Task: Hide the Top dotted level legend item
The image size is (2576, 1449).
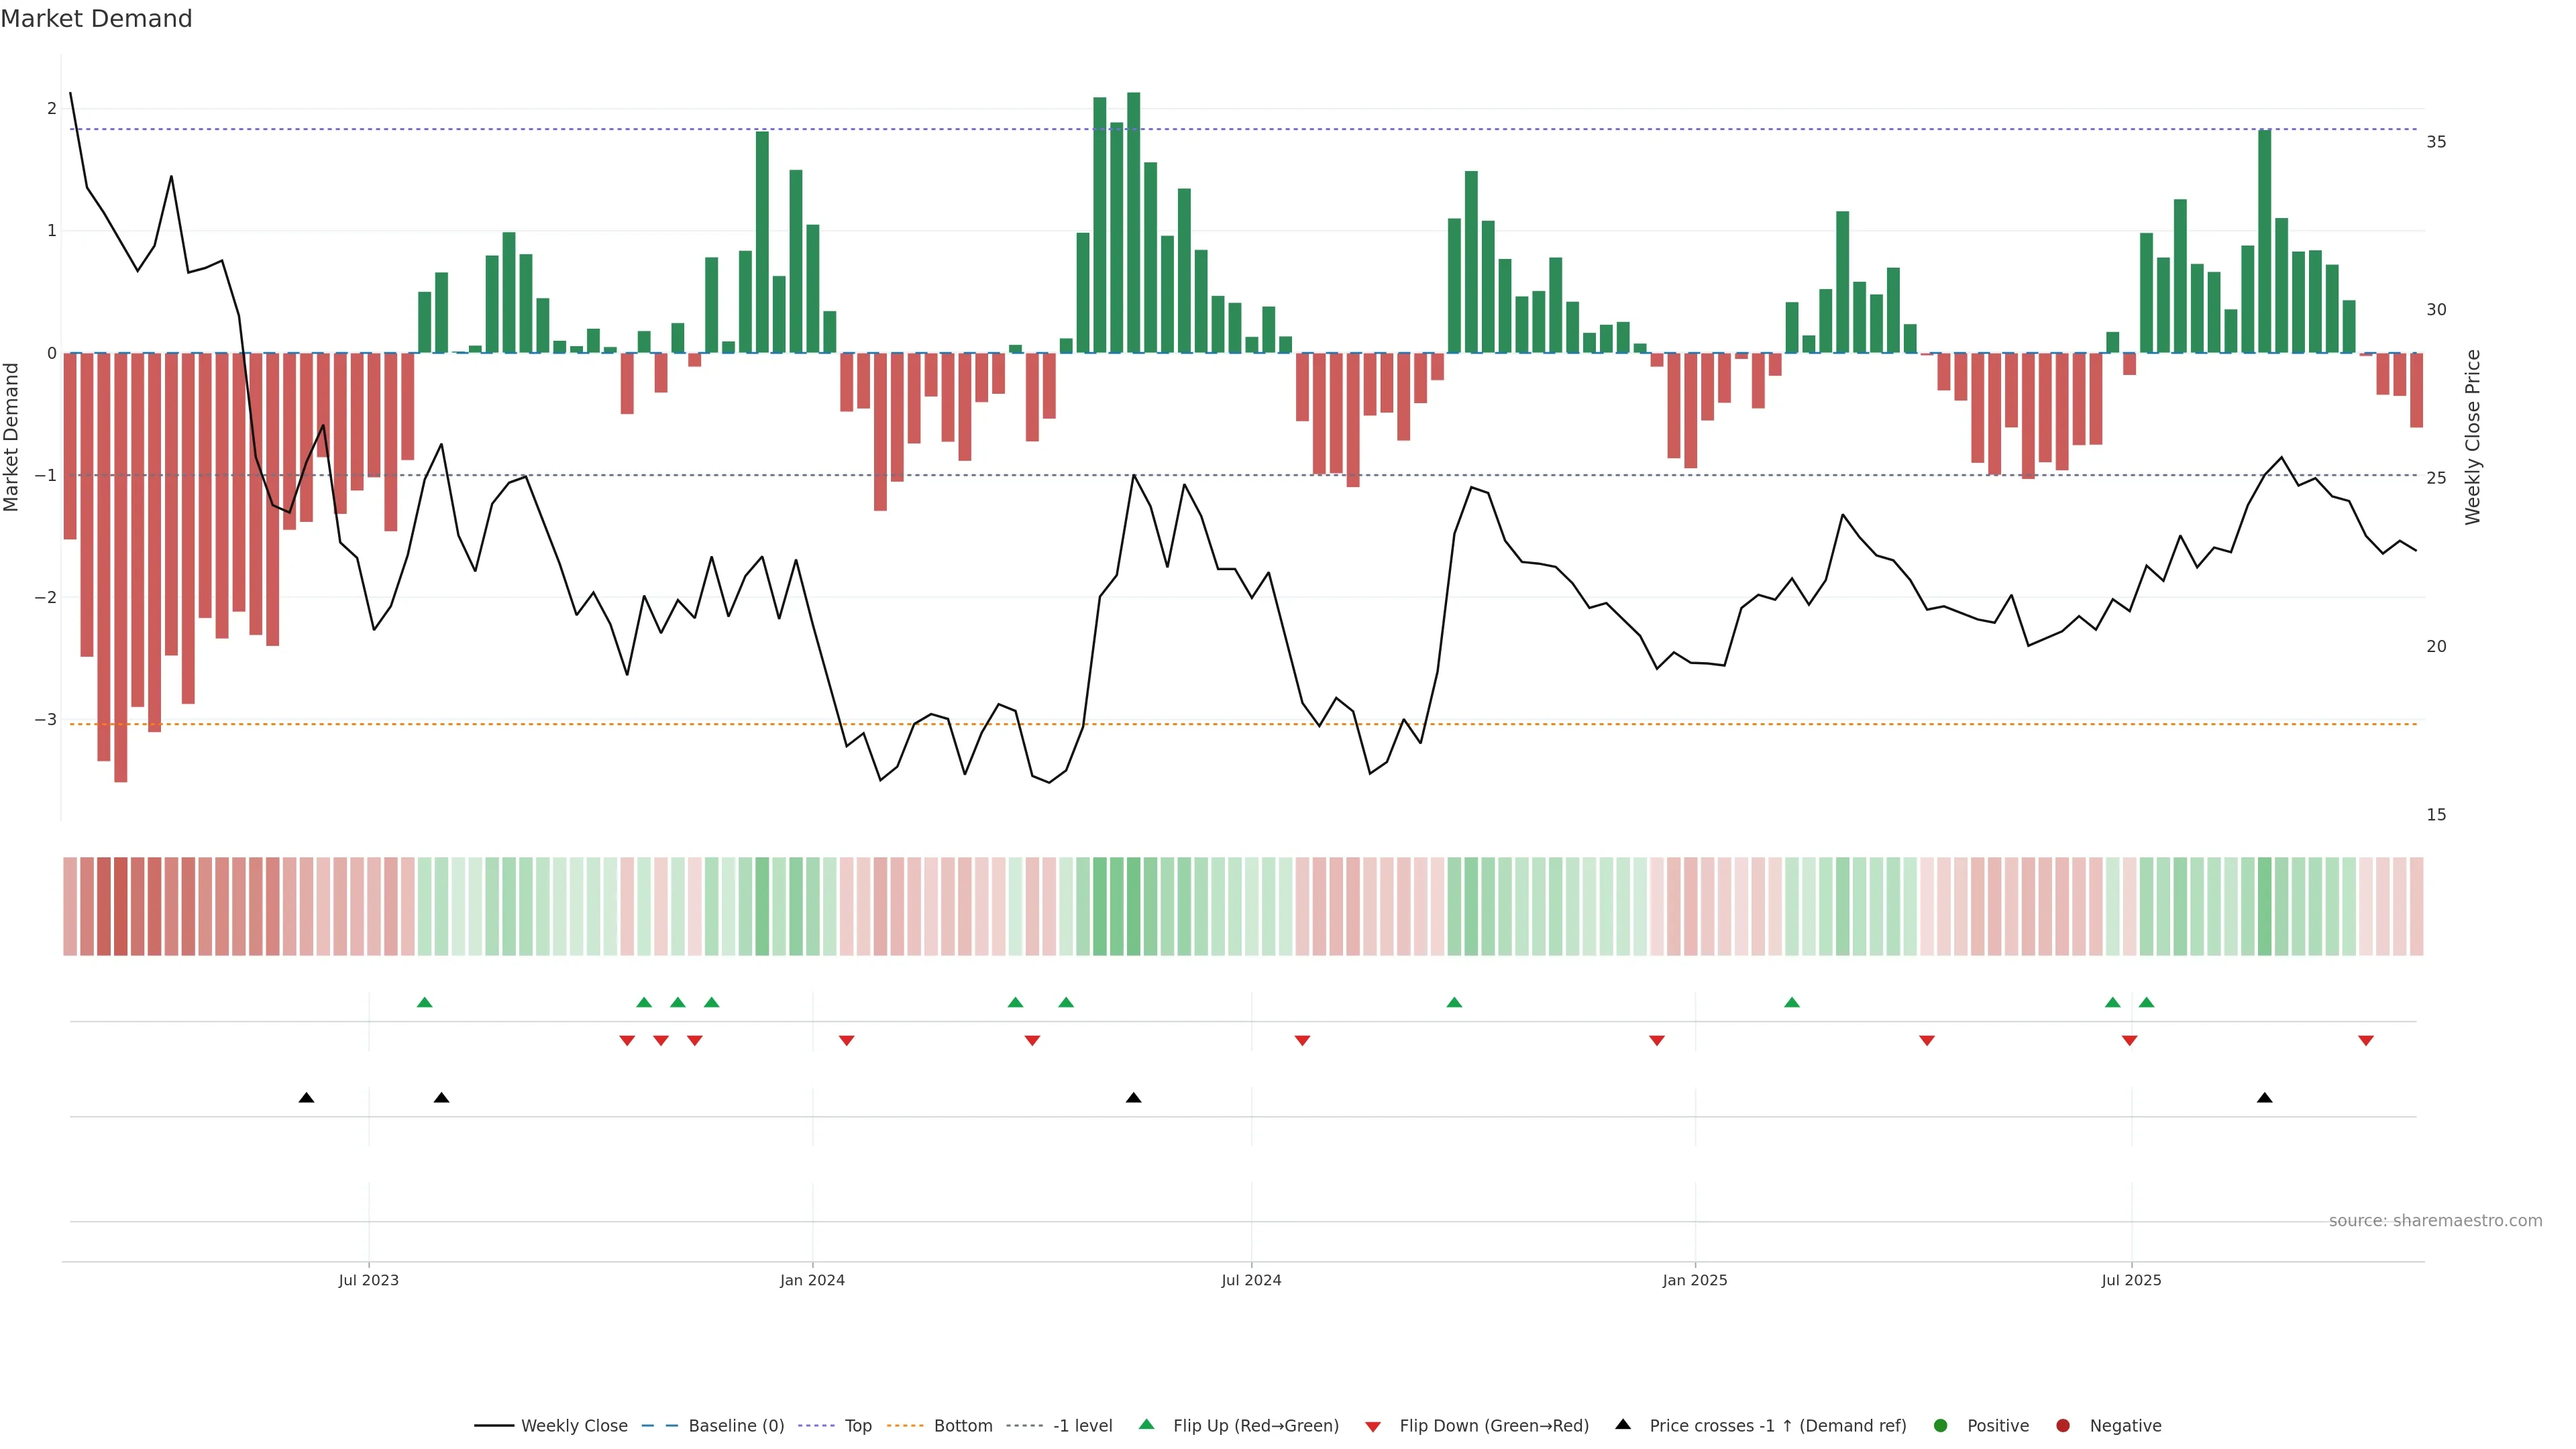Action: 857,1426
